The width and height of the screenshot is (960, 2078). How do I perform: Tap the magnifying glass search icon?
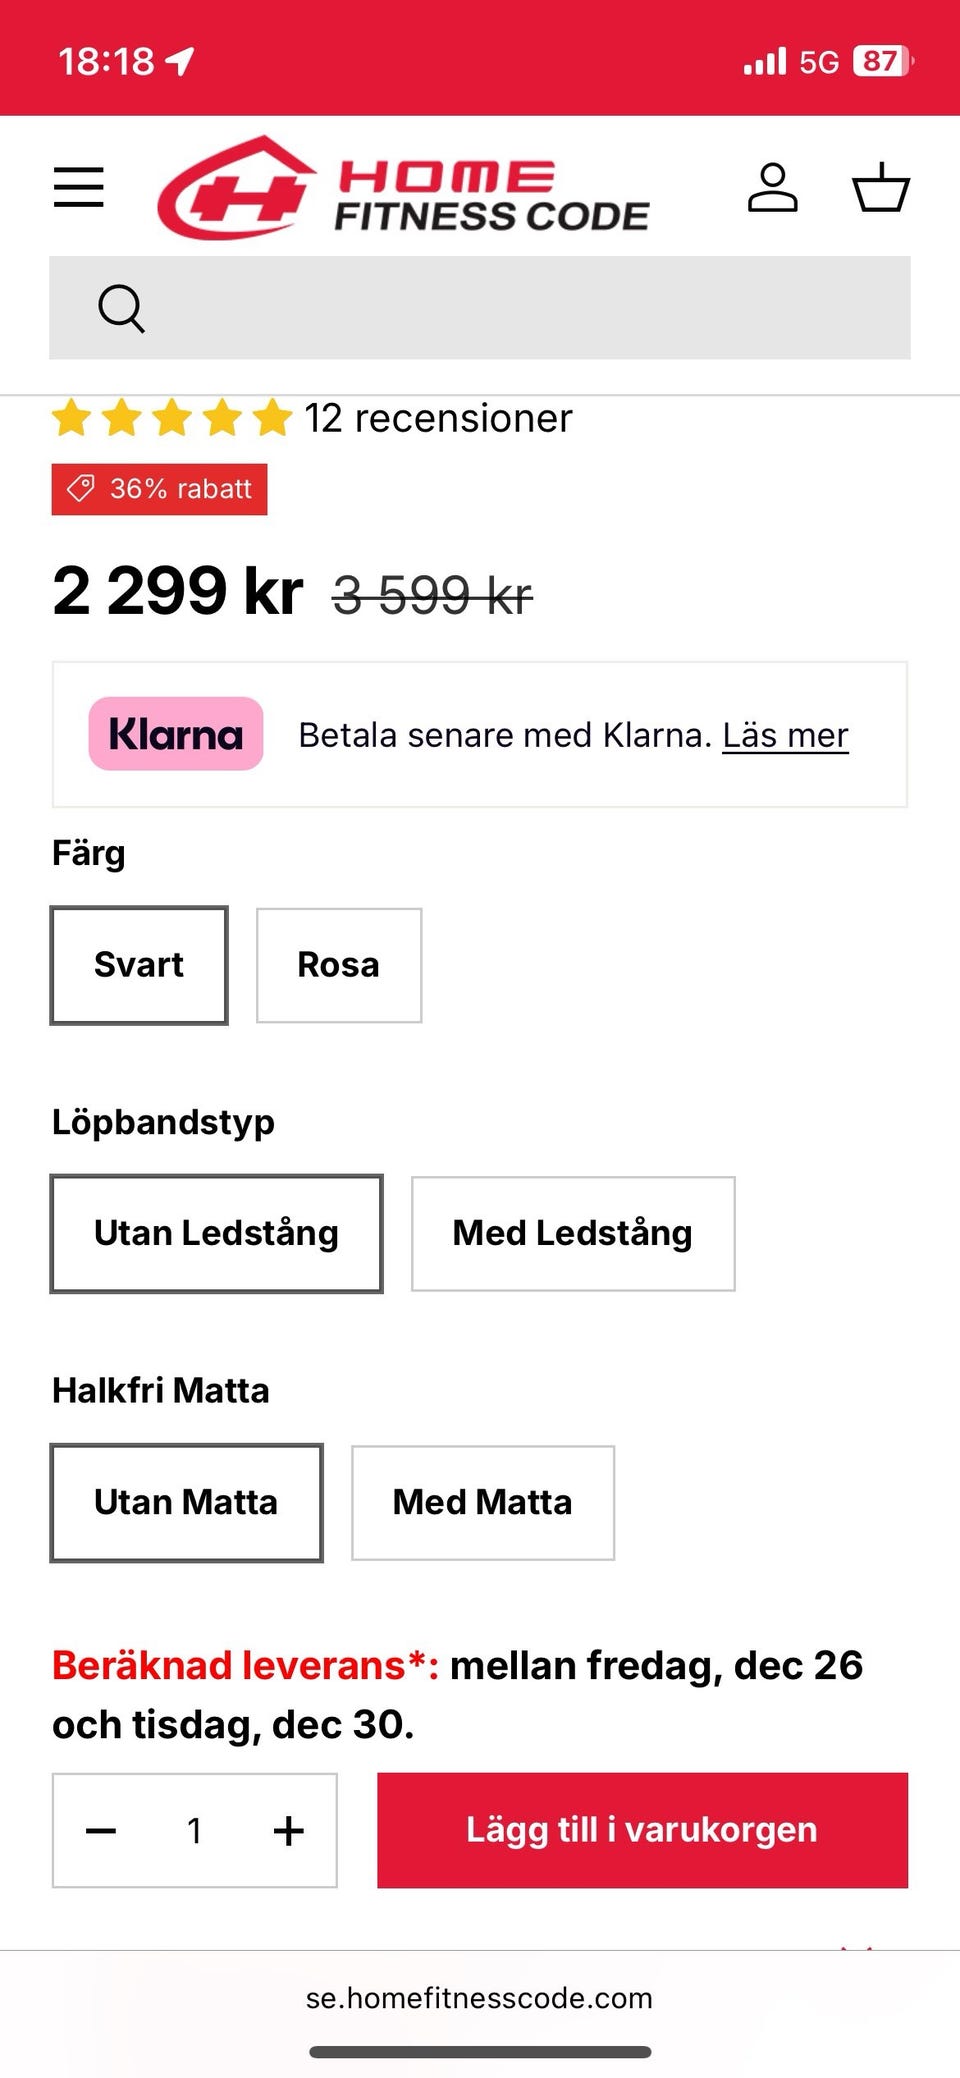(x=121, y=308)
